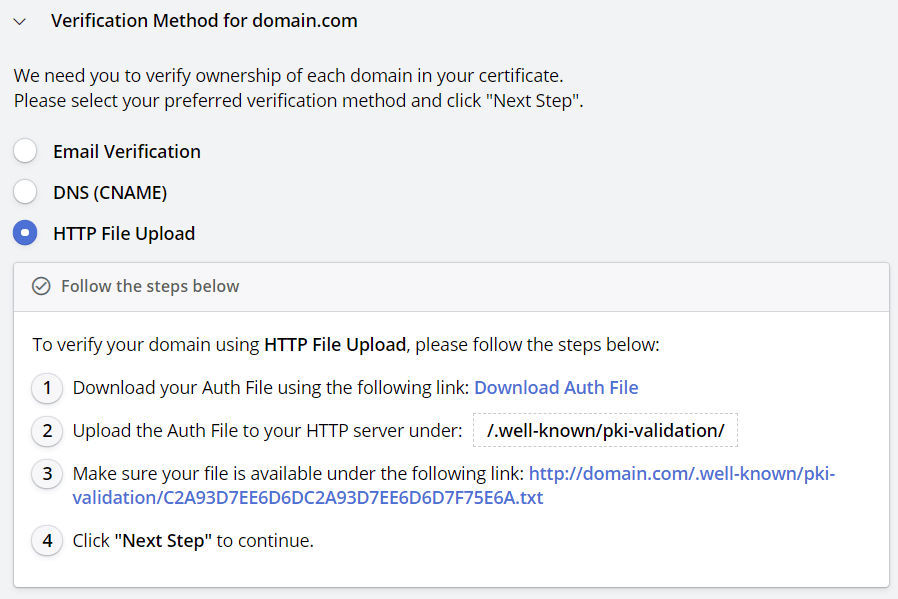Open the Download Auth File link
898x599 pixels.
[x=556, y=388]
